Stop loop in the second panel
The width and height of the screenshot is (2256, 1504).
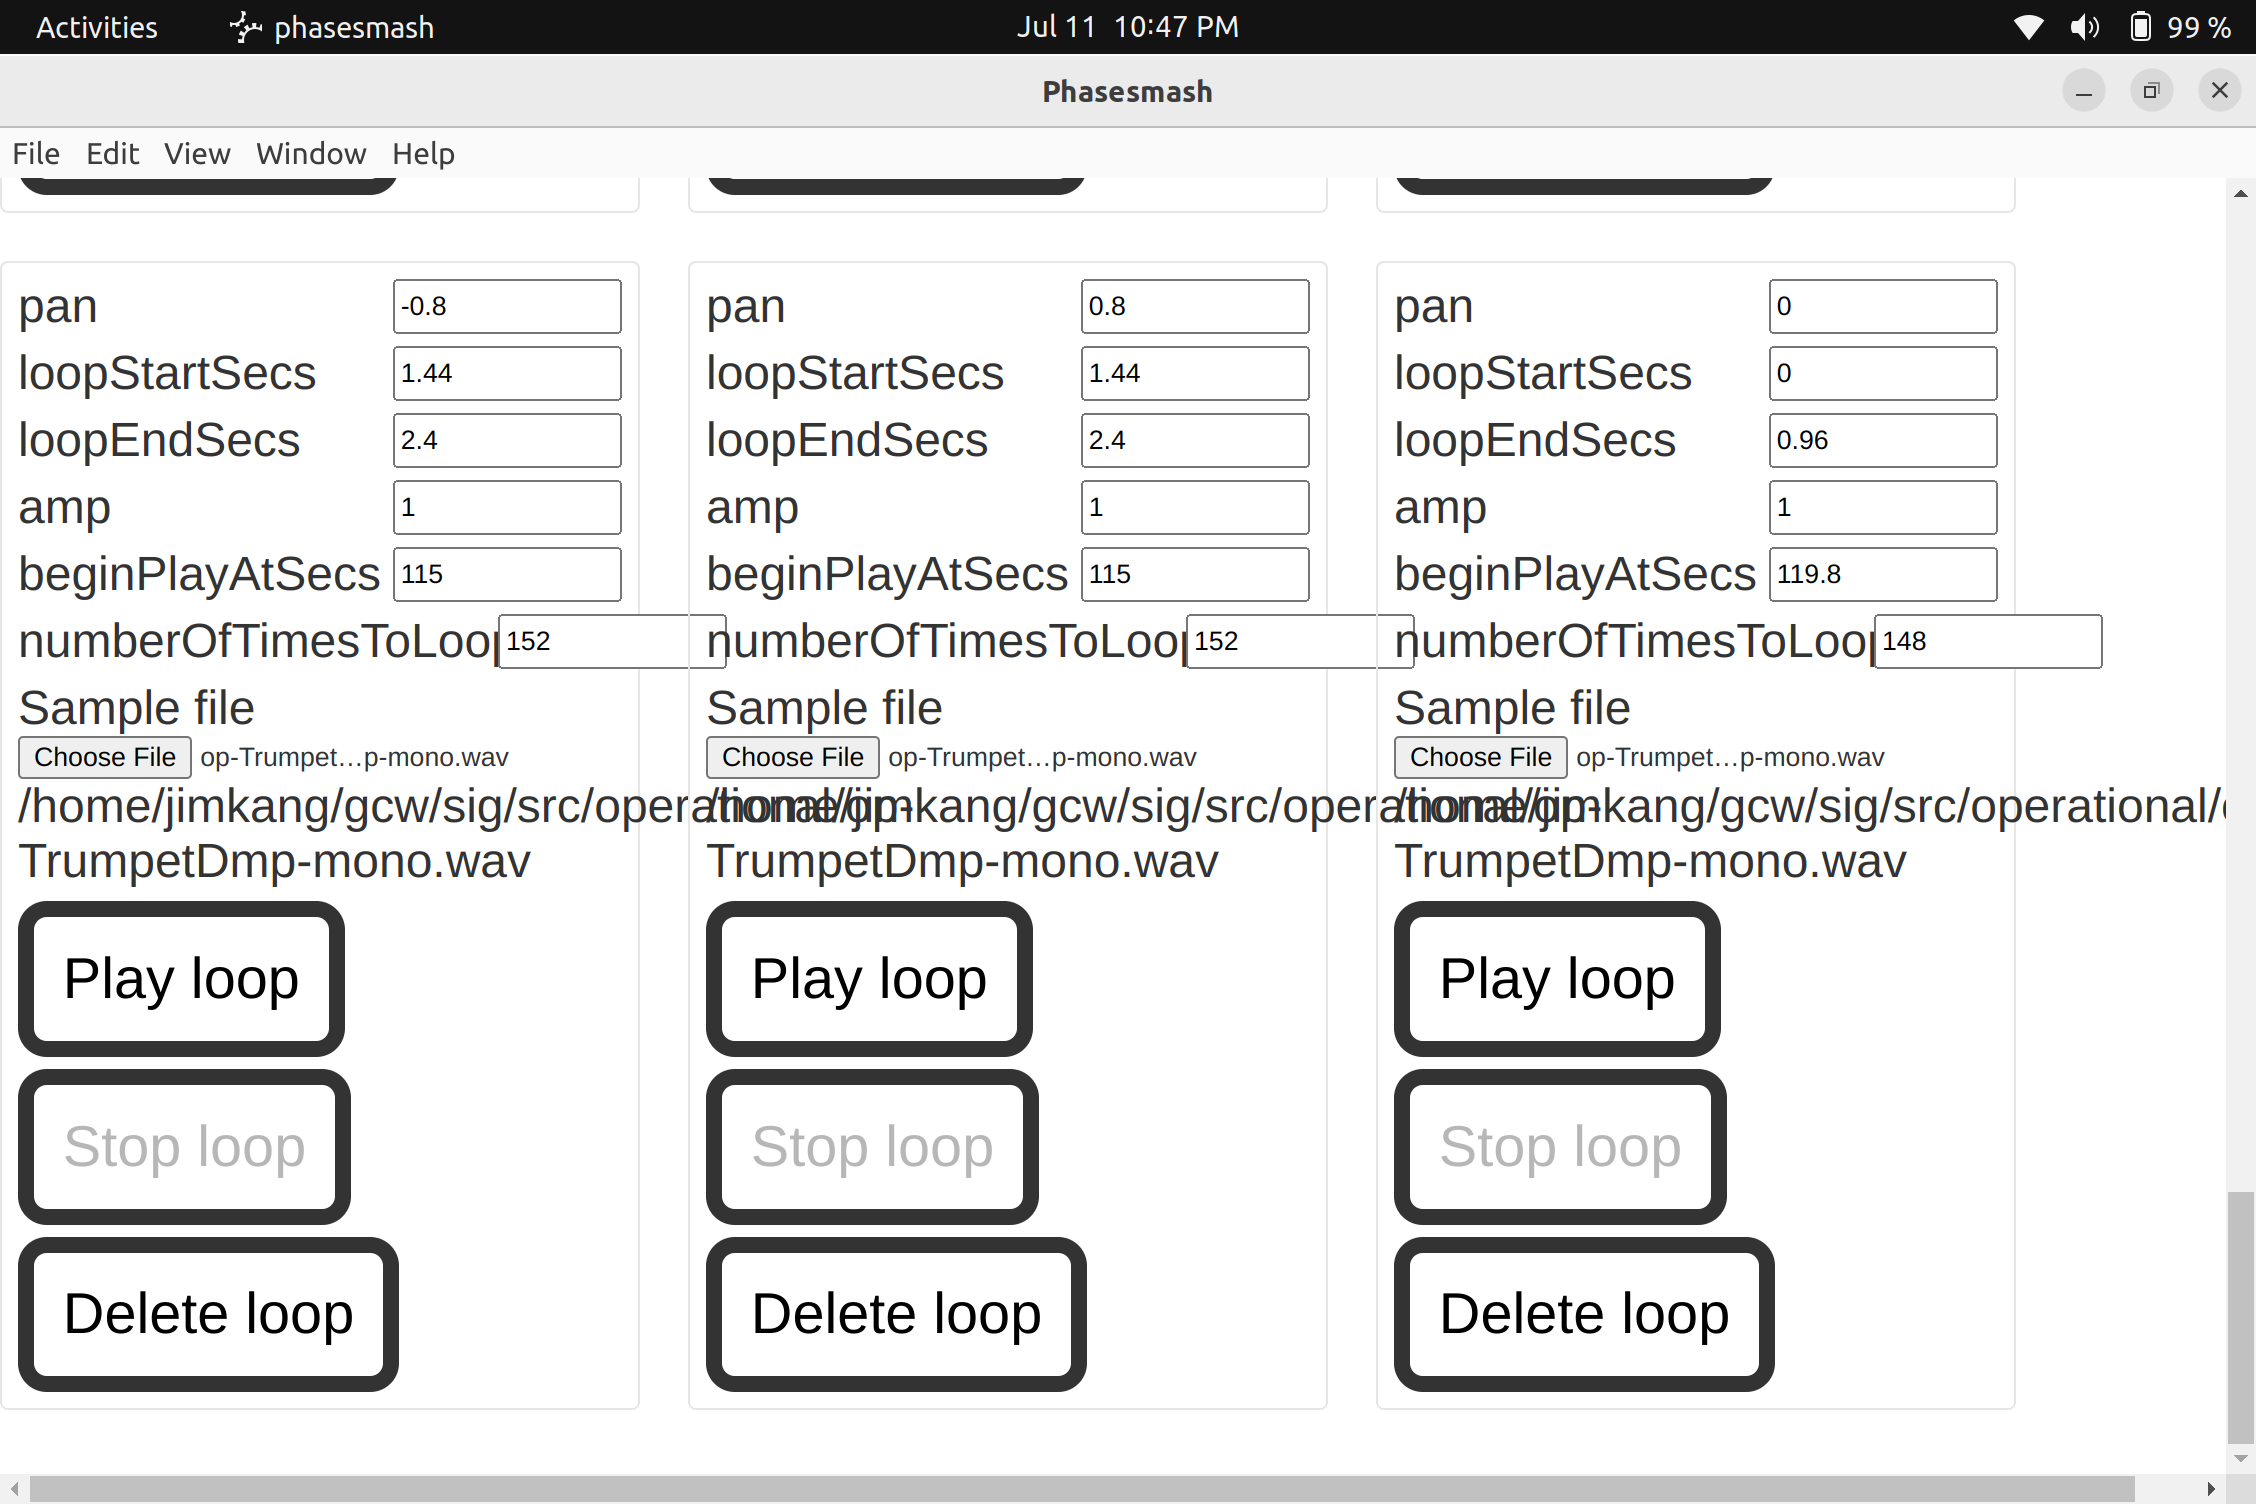point(872,1147)
